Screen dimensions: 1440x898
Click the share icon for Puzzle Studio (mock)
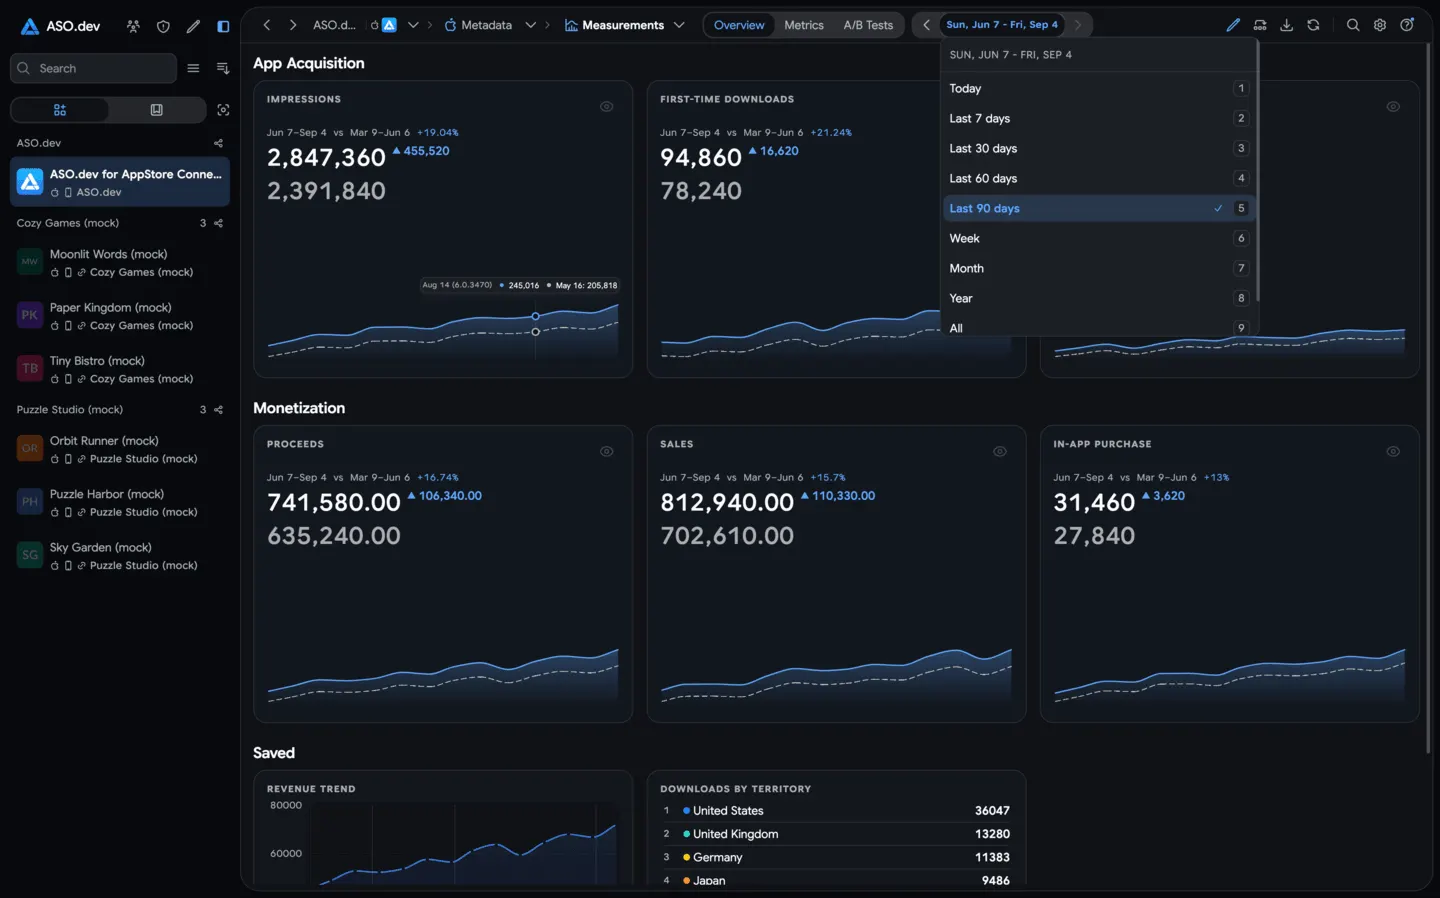tap(219, 410)
